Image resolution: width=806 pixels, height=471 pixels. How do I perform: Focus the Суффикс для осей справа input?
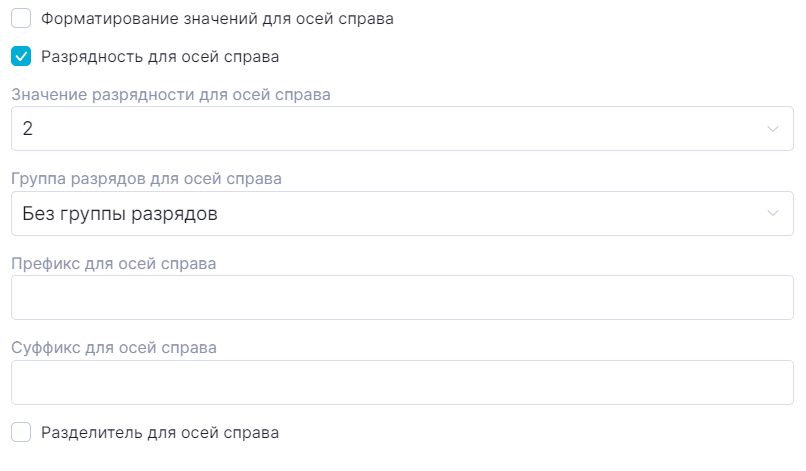click(400, 381)
